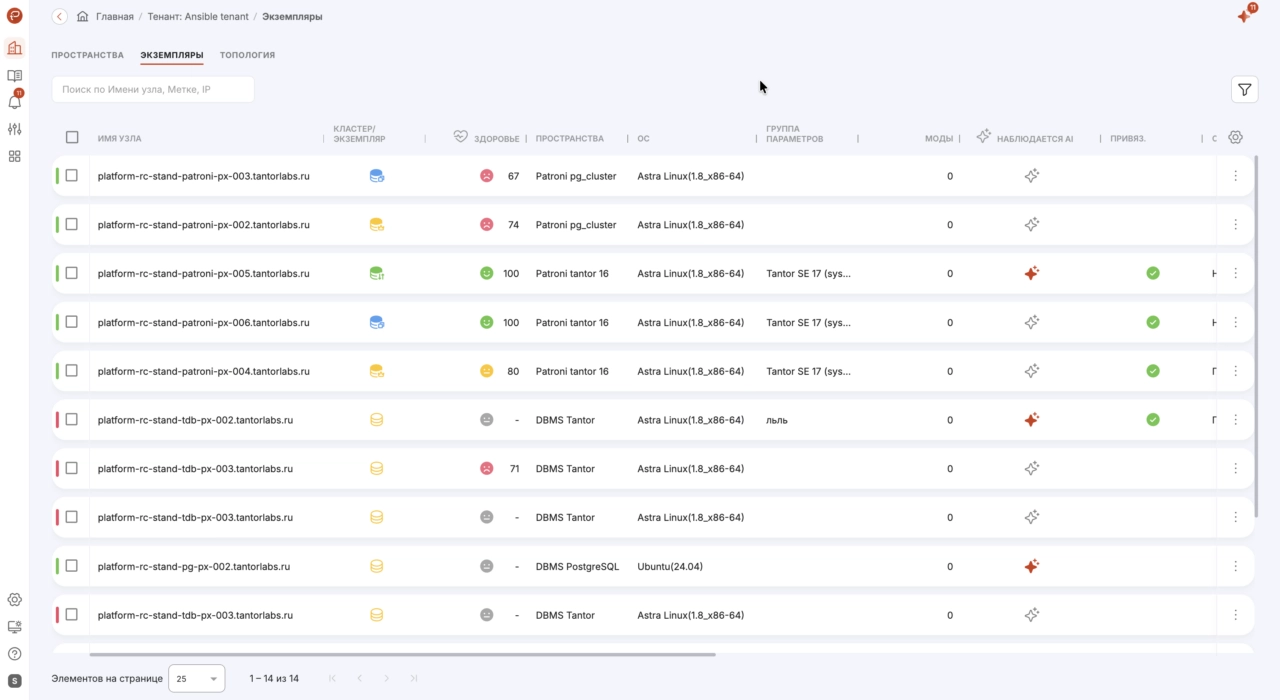Open row menu for patroni-px-005

pos(1235,273)
